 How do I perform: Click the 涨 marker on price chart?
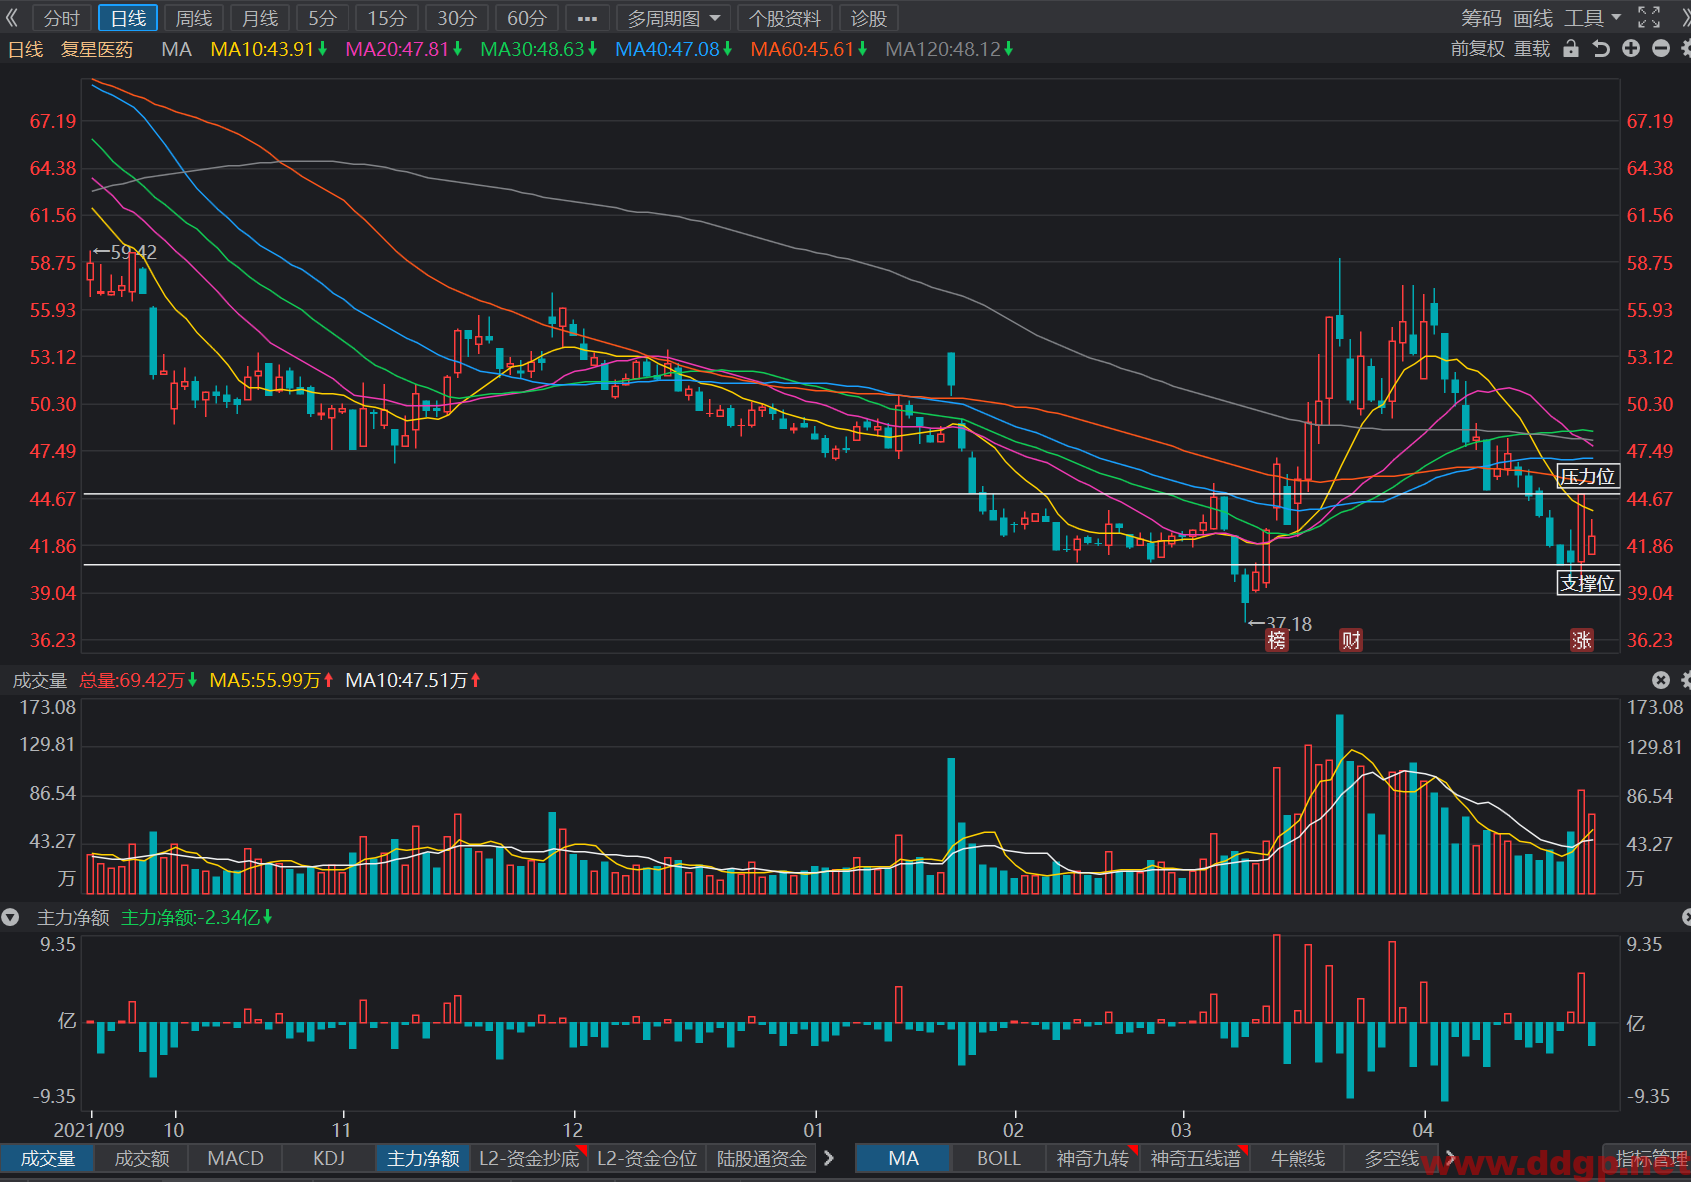click(x=1581, y=640)
